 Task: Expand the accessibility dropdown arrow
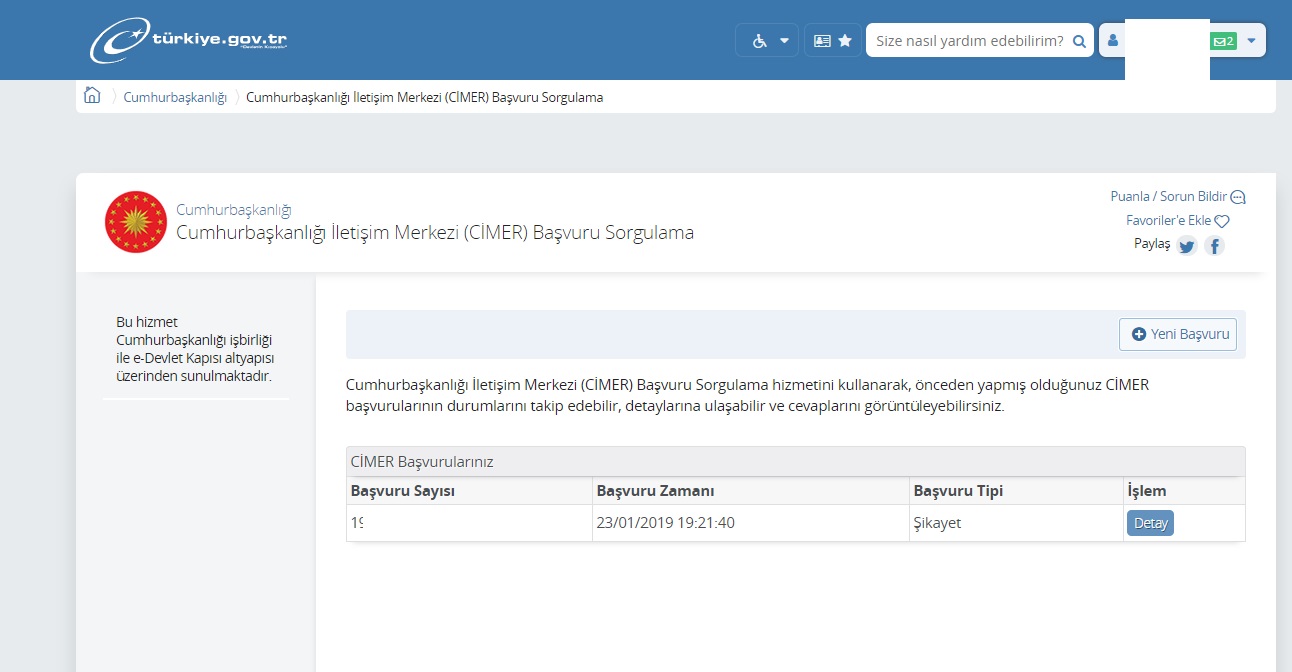[x=784, y=41]
